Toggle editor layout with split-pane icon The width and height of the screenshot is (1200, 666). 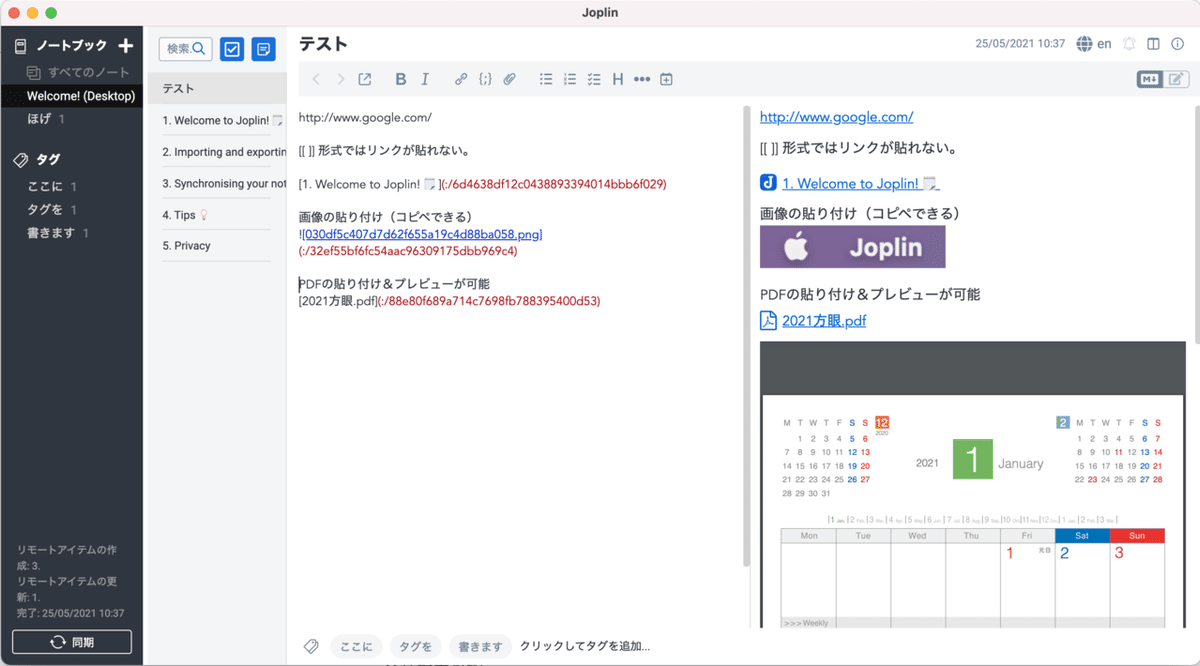(x=1154, y=44)
